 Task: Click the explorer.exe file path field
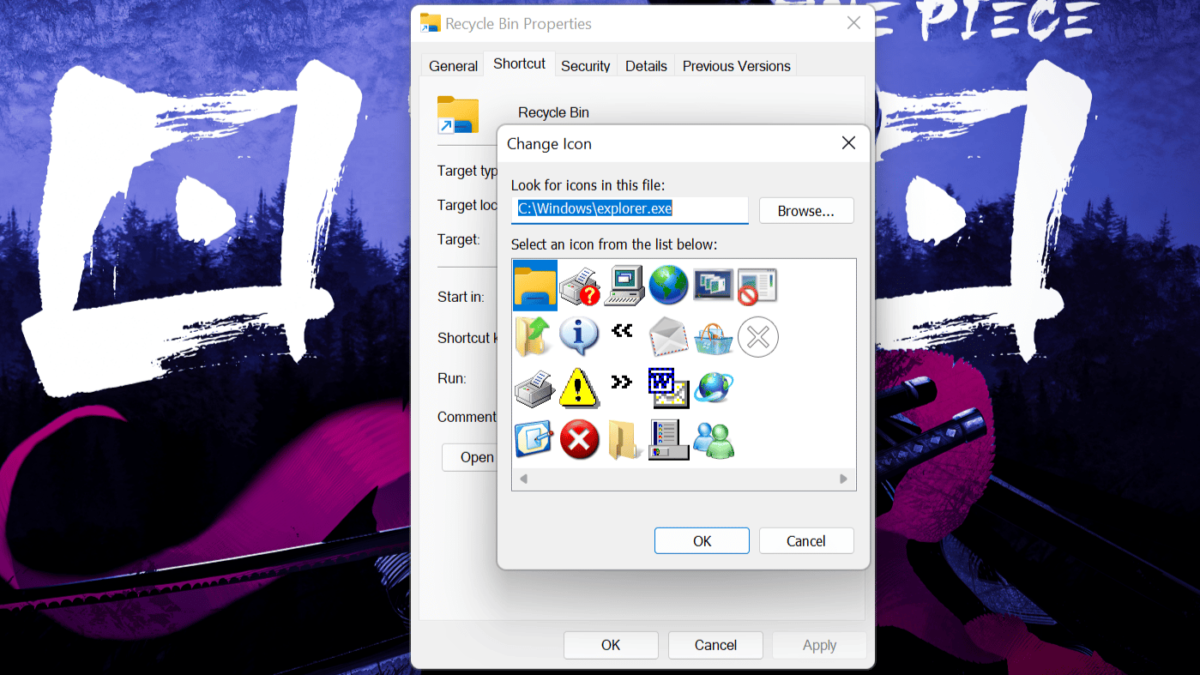tap(630, 209)
